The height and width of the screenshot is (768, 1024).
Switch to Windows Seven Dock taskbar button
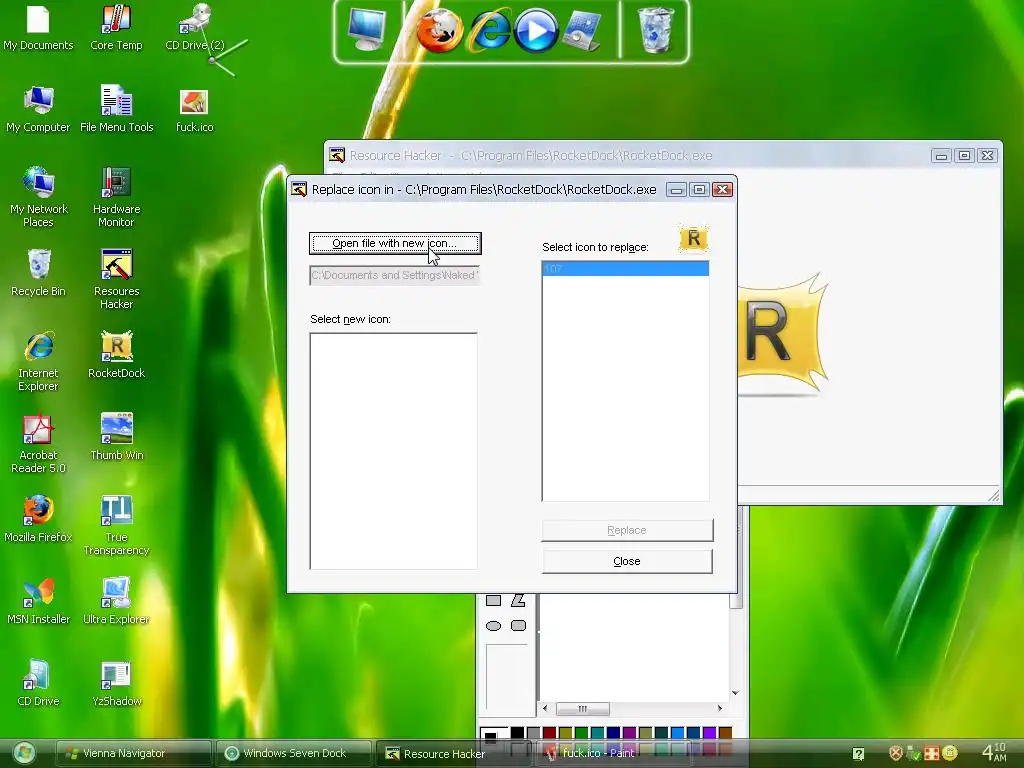point(294,754)
